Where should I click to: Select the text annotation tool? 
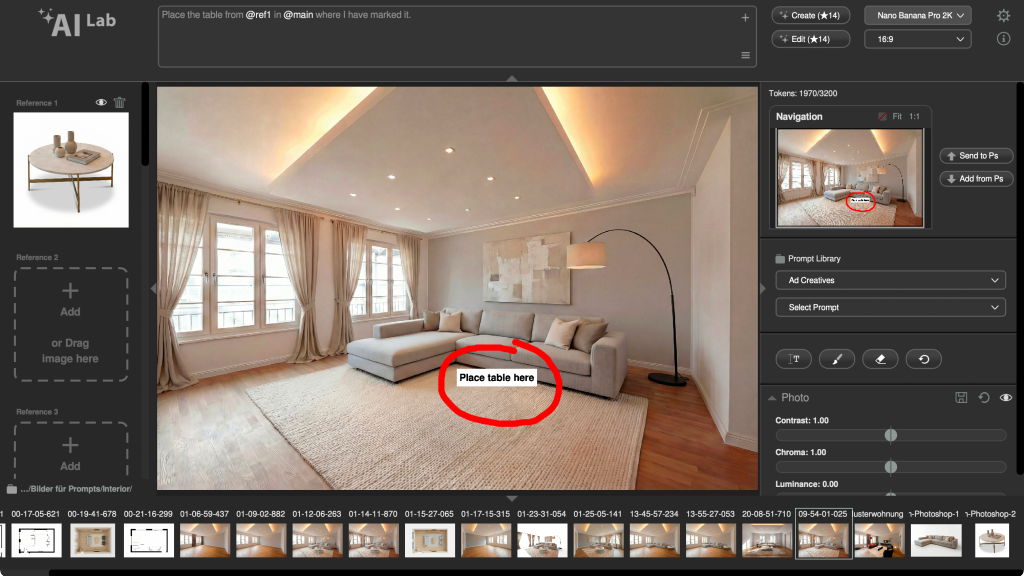(x=795, y=359)
